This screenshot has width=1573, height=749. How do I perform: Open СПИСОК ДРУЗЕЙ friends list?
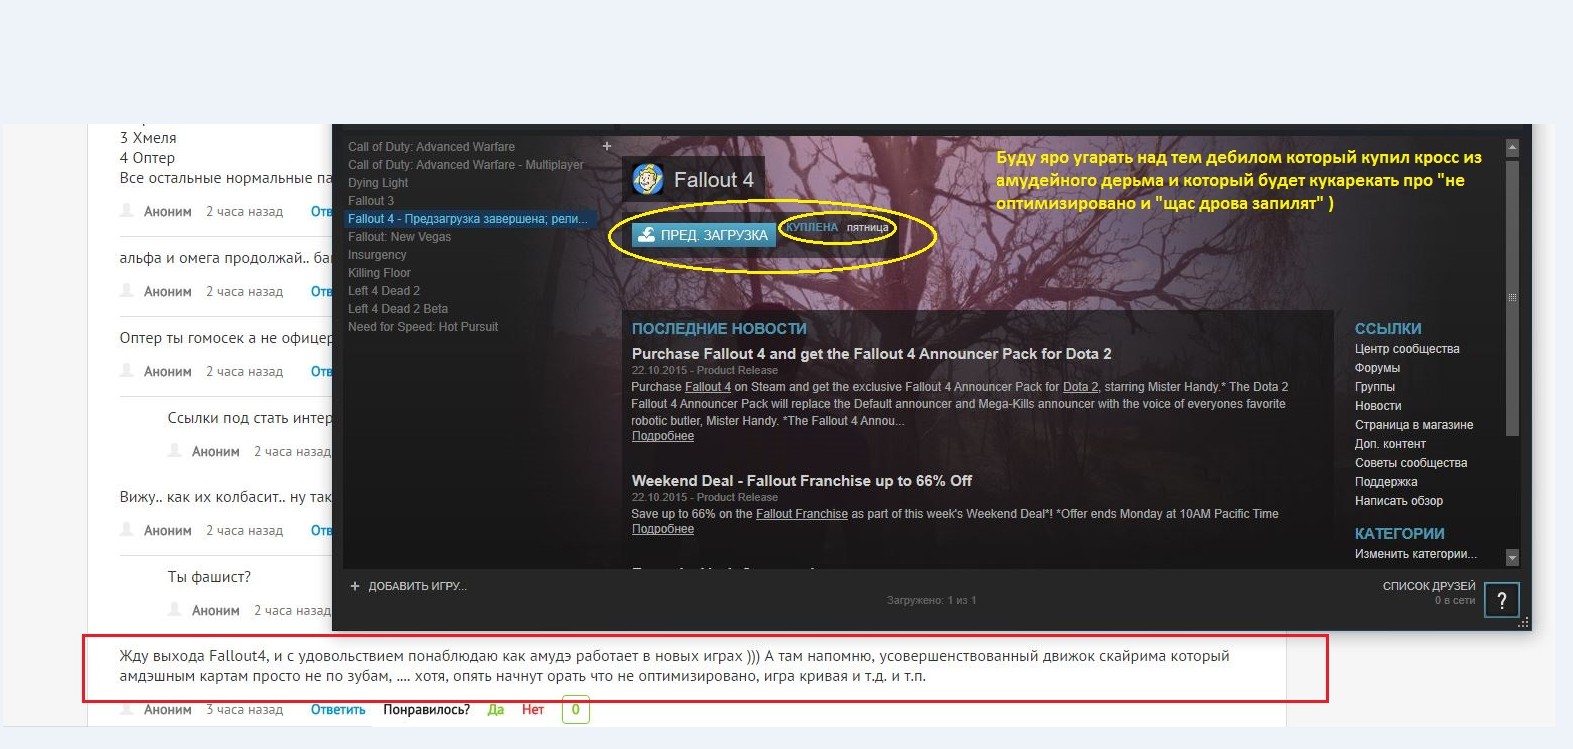1428,586
